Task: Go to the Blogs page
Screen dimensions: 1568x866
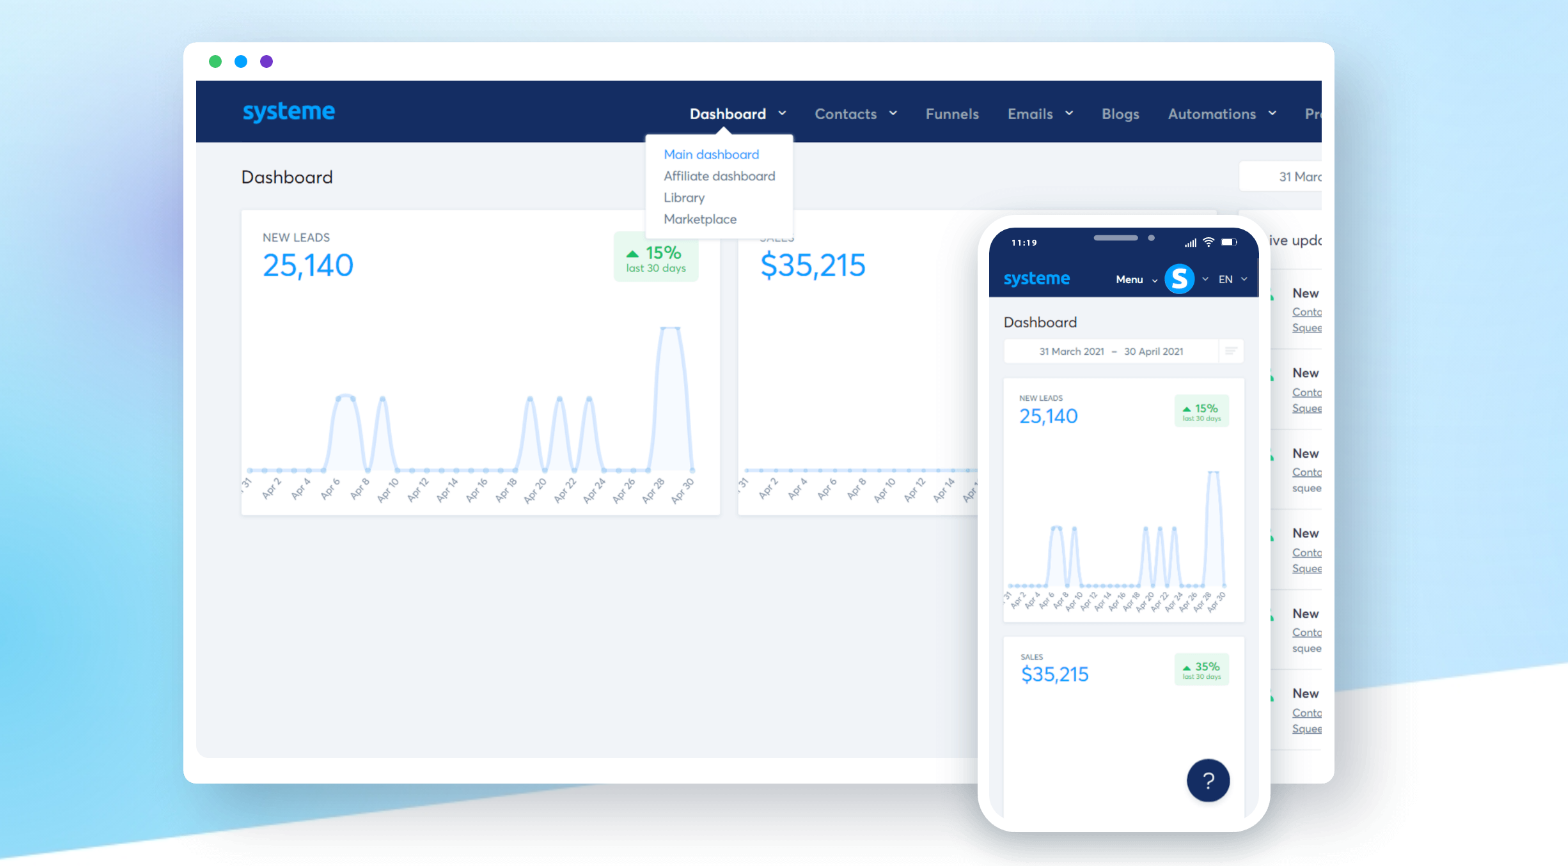Action: pos(1121,114)
